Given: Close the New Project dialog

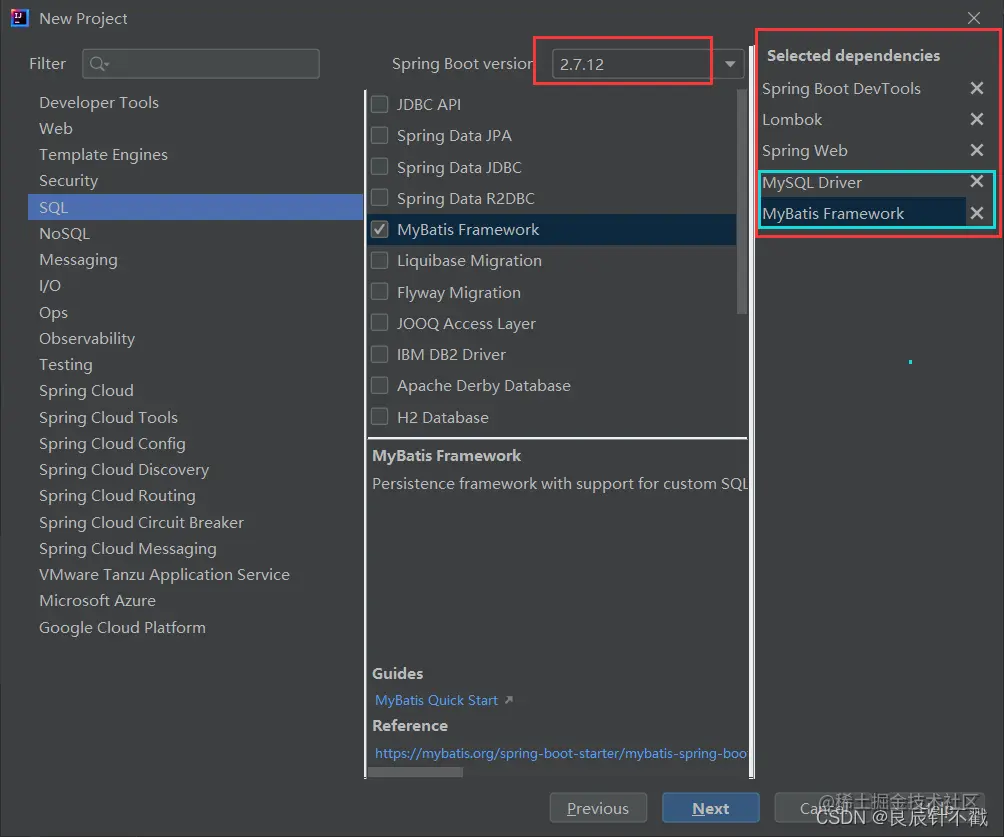Looking at the screenshot, I should pos(974,18).
